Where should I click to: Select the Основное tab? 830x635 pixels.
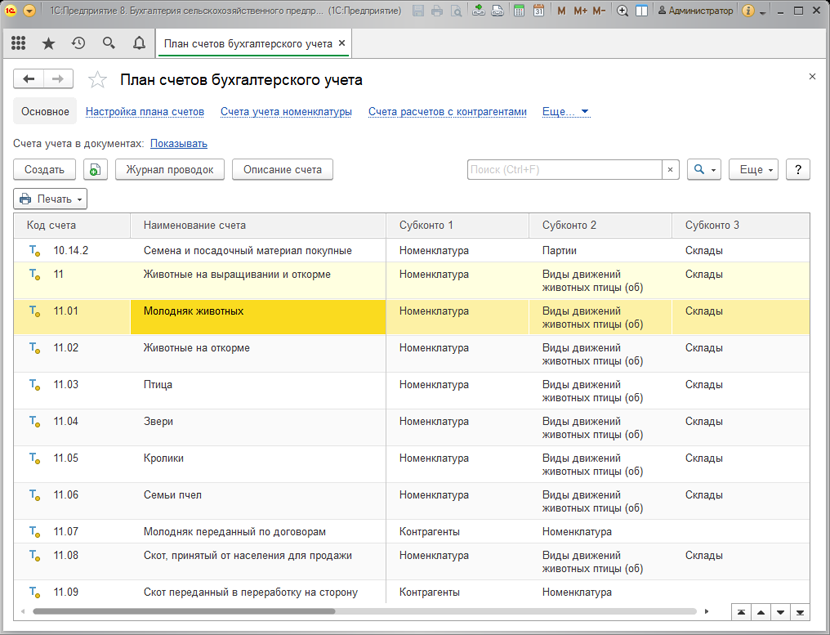pos(45,111)
